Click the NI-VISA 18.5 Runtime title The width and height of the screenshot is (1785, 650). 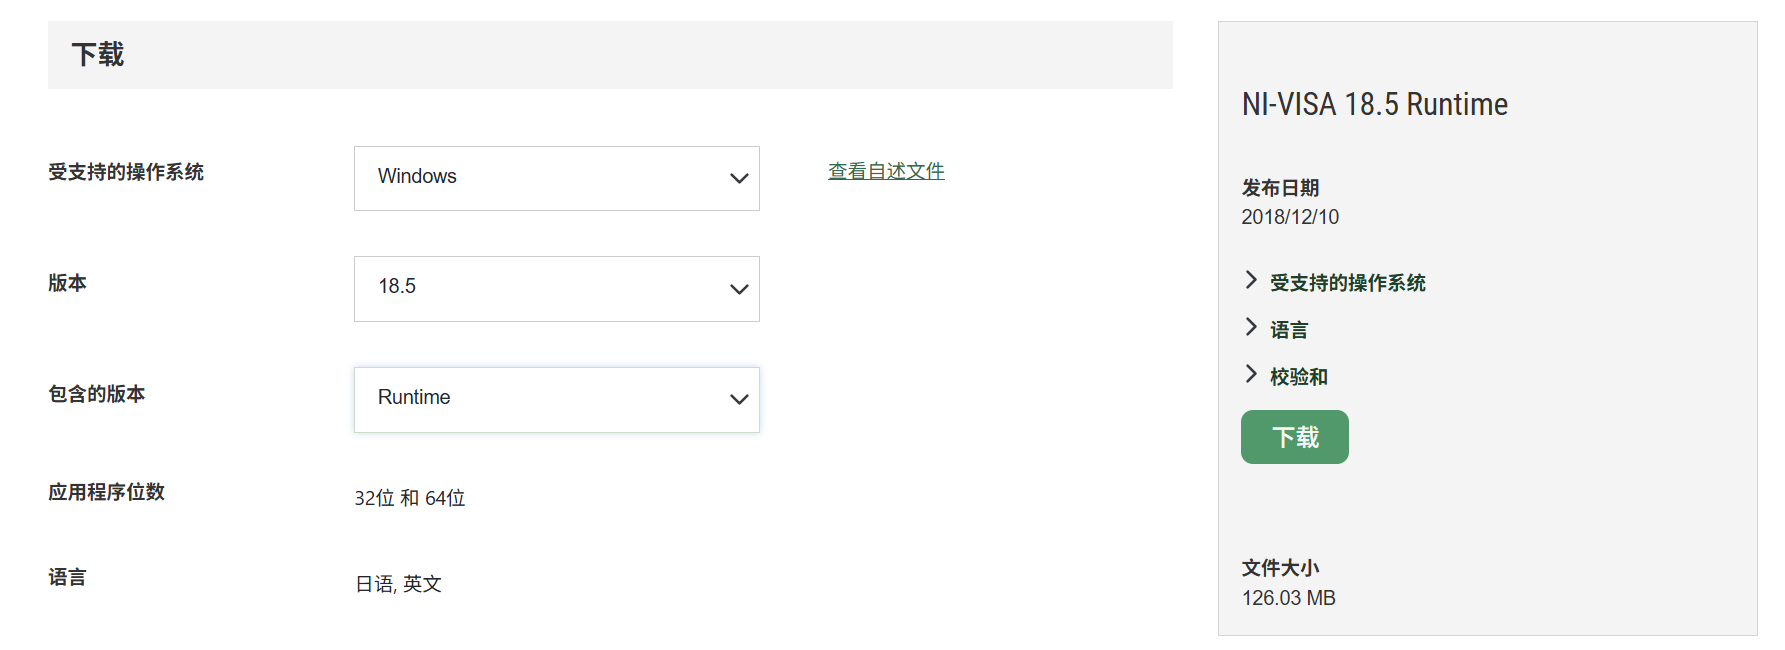click(x=1374, y=104)
